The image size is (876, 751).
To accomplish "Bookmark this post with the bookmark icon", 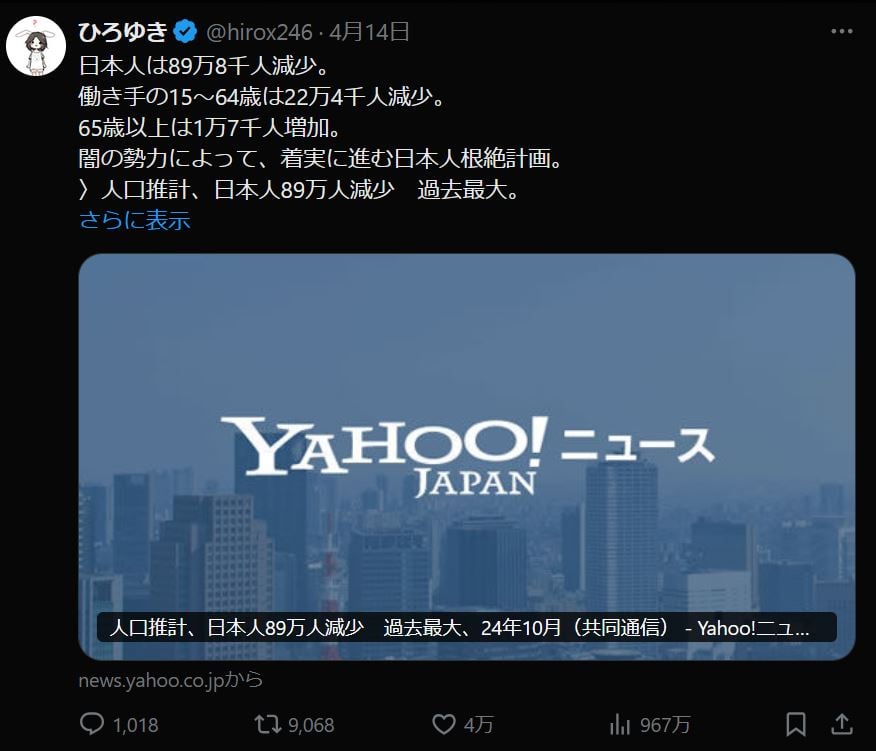I will tap(796, 724).
